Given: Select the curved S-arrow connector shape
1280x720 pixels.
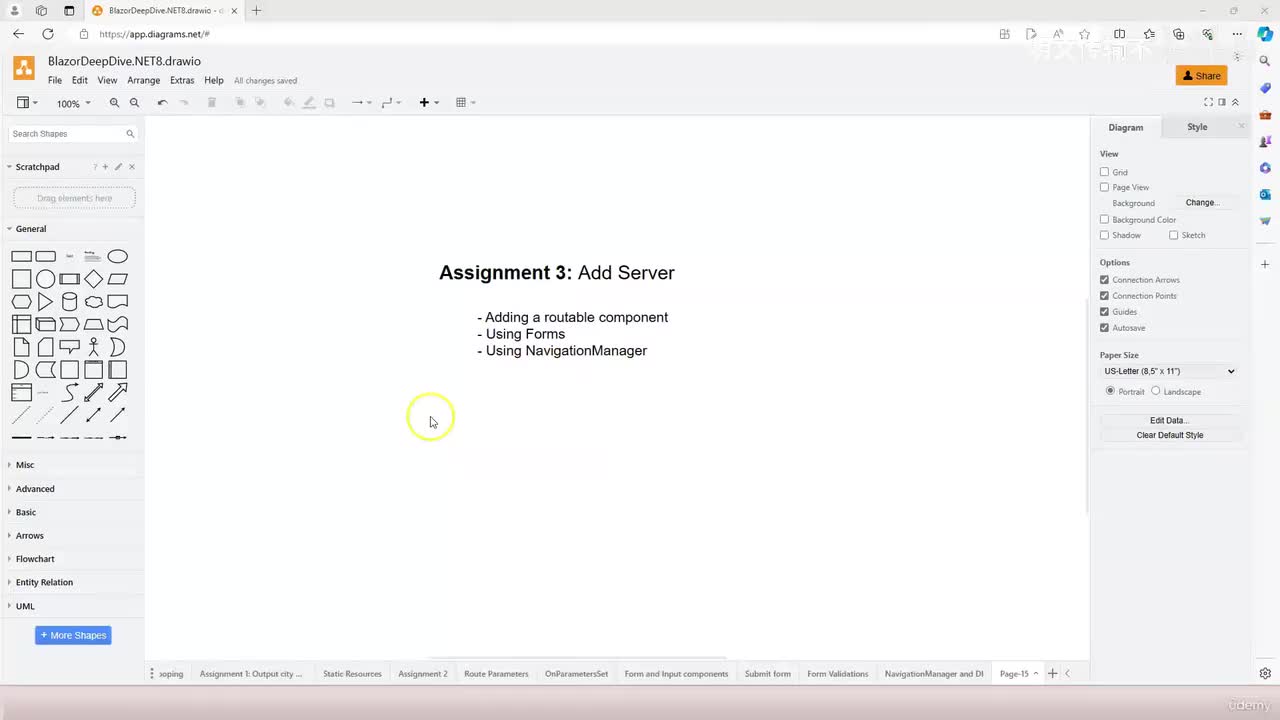Looking at the screenshot, I should [x=70, y=393].
